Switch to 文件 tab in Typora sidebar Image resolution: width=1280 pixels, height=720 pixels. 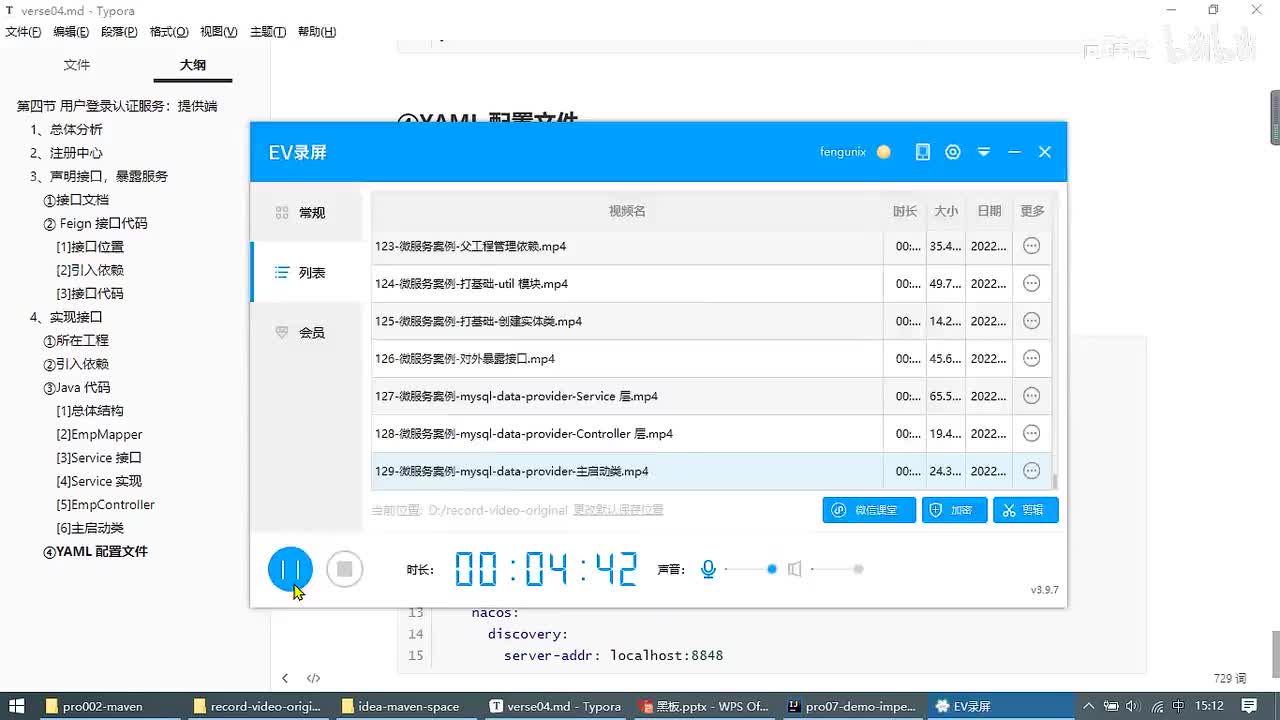[77, 65]
